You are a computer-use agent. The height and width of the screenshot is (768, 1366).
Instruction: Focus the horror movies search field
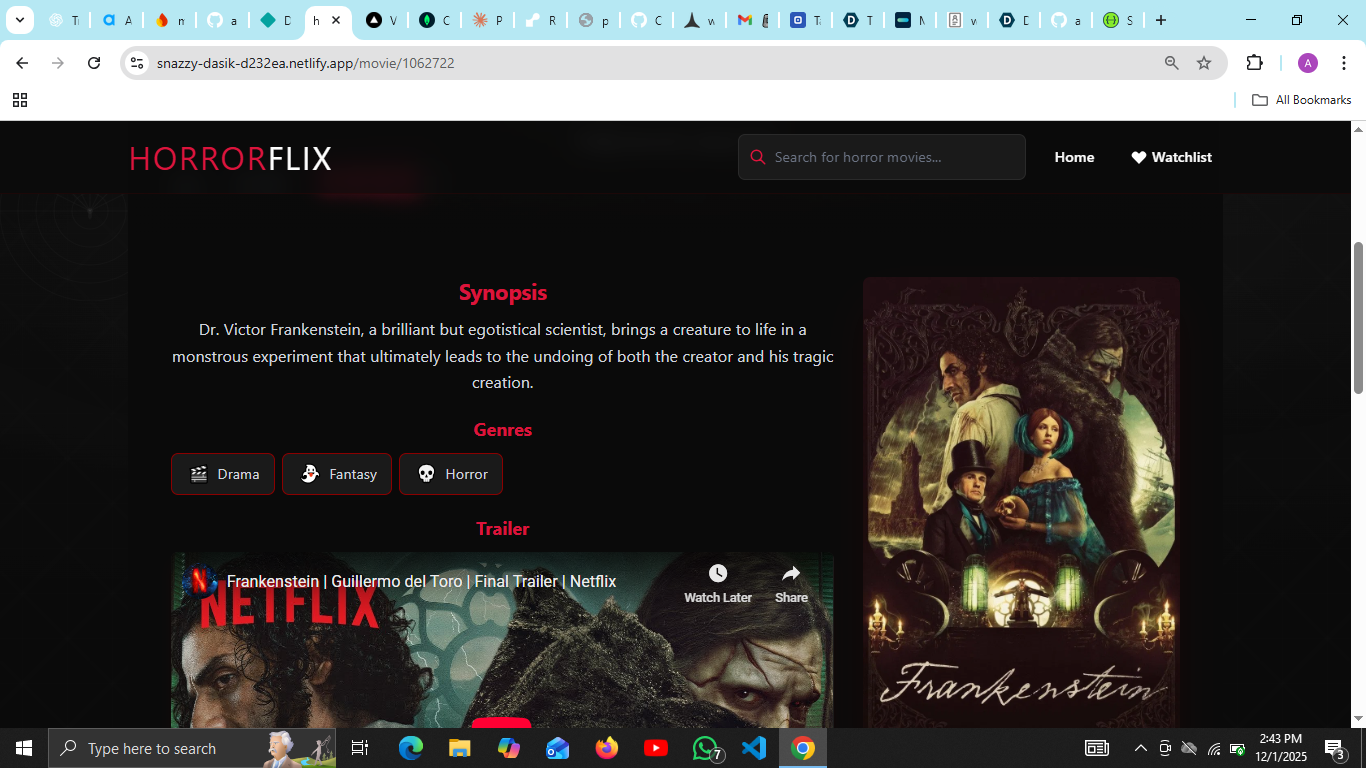tap(882, 157)
